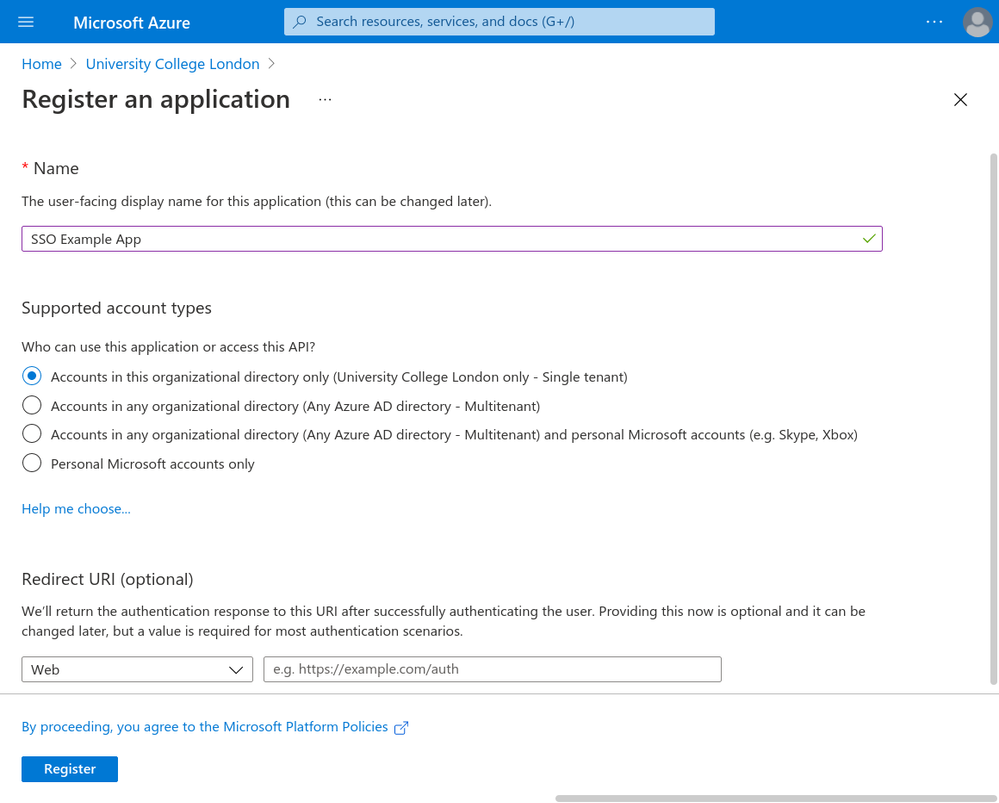
Task: Click Microsoft Azure portal title
Action: pyautogui.click(x=131, y=22)
